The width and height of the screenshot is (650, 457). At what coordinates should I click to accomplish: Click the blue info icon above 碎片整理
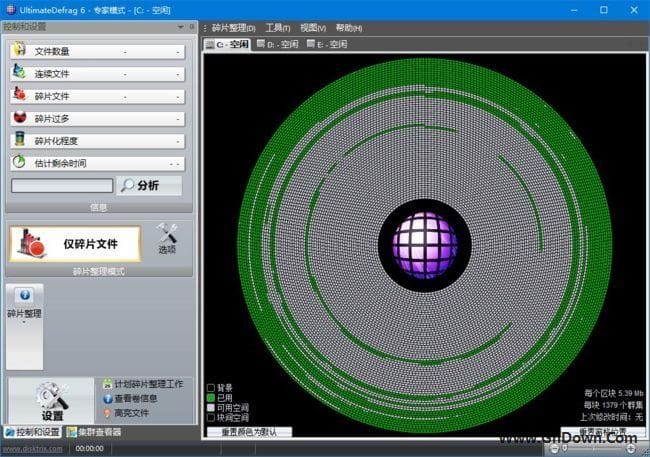click(x=24, y=295)
